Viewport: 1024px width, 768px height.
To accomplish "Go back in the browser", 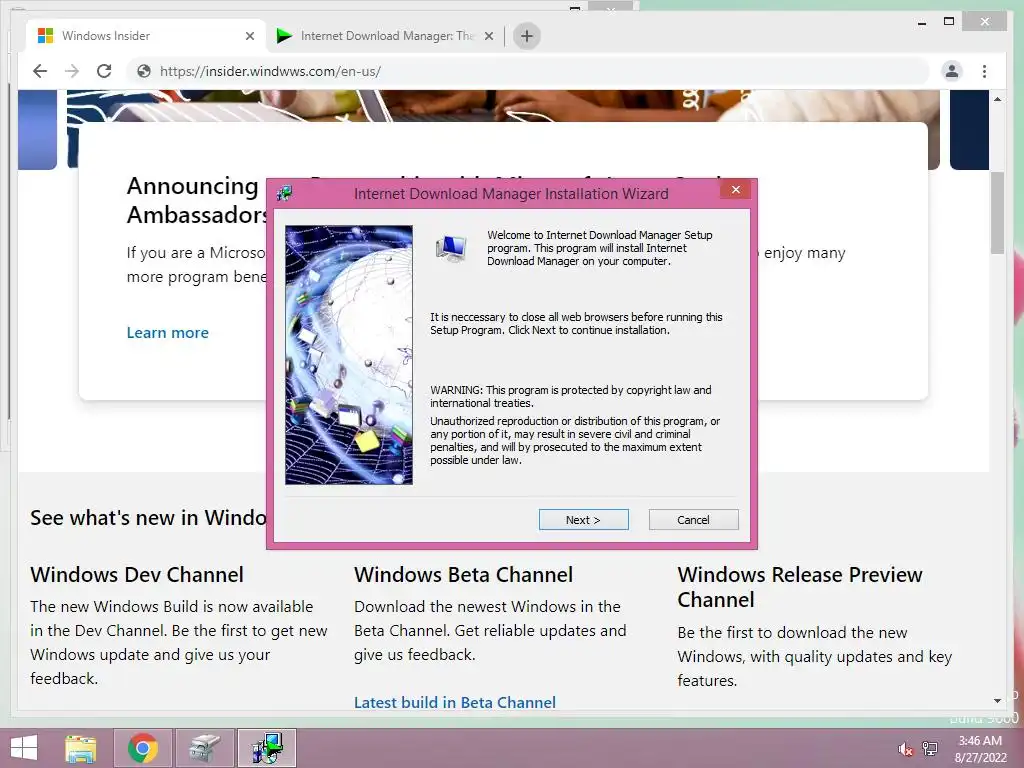I will coord(40,71).
